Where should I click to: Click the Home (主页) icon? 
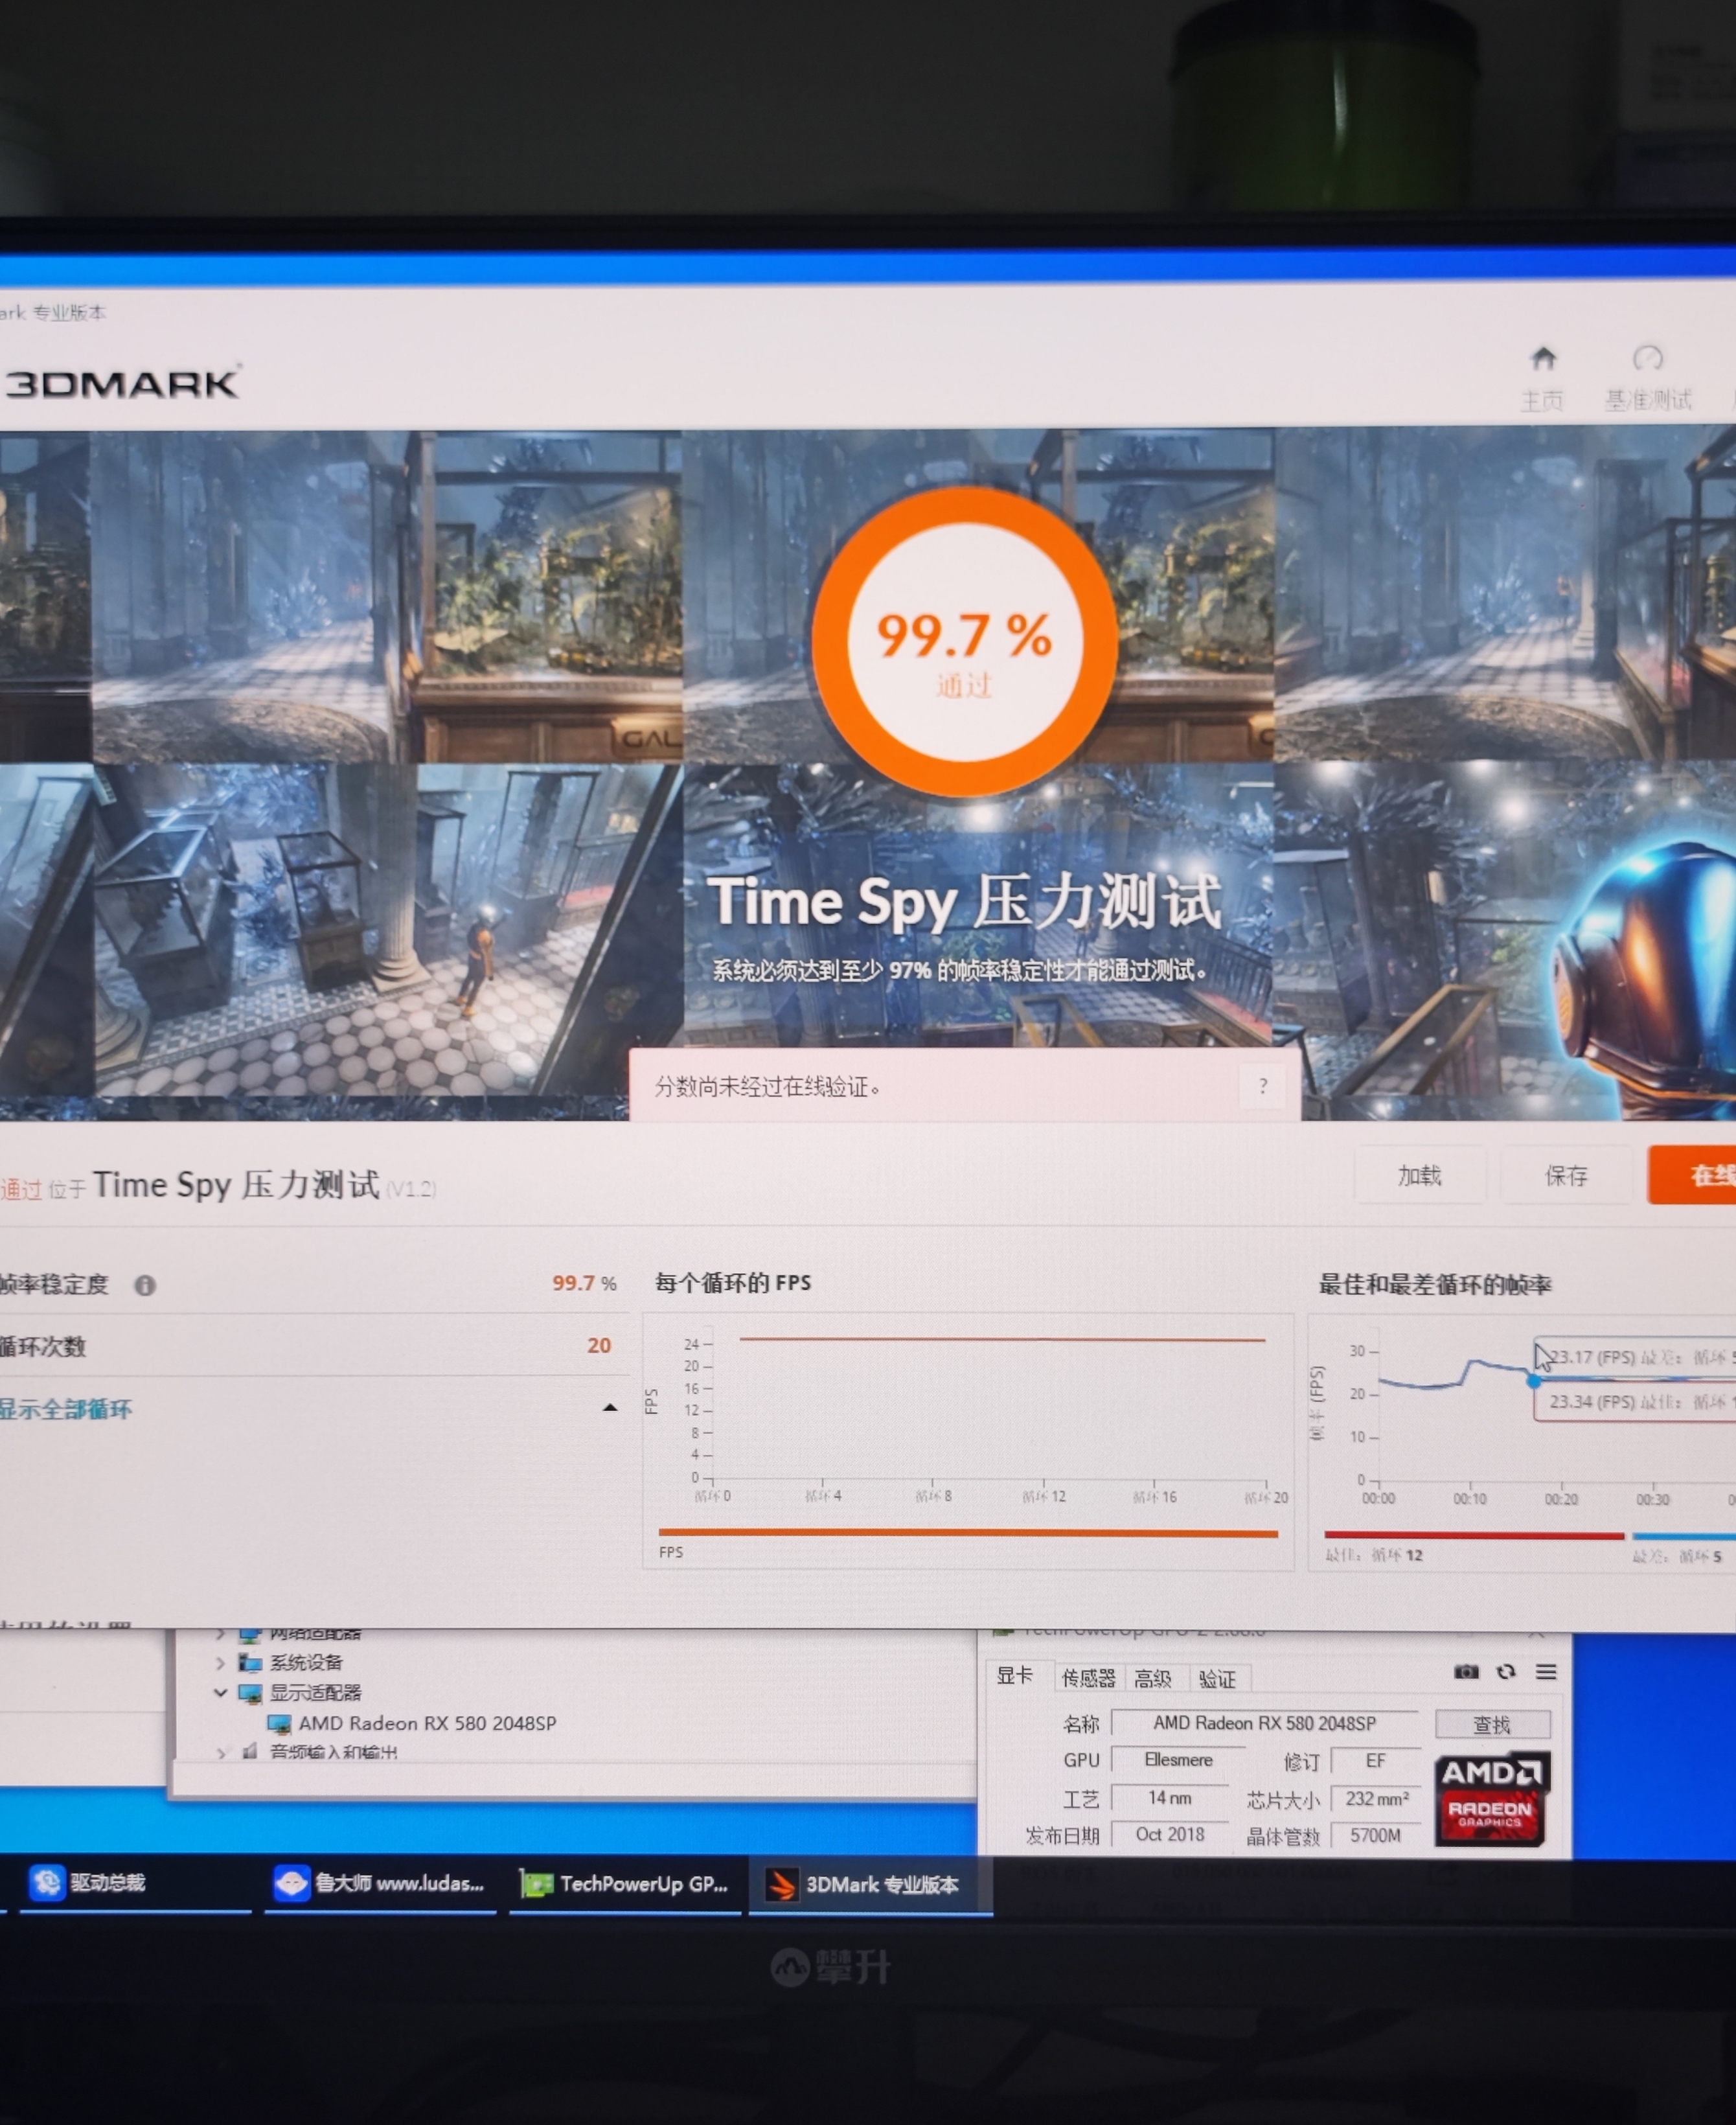(x=1542, y=359)
